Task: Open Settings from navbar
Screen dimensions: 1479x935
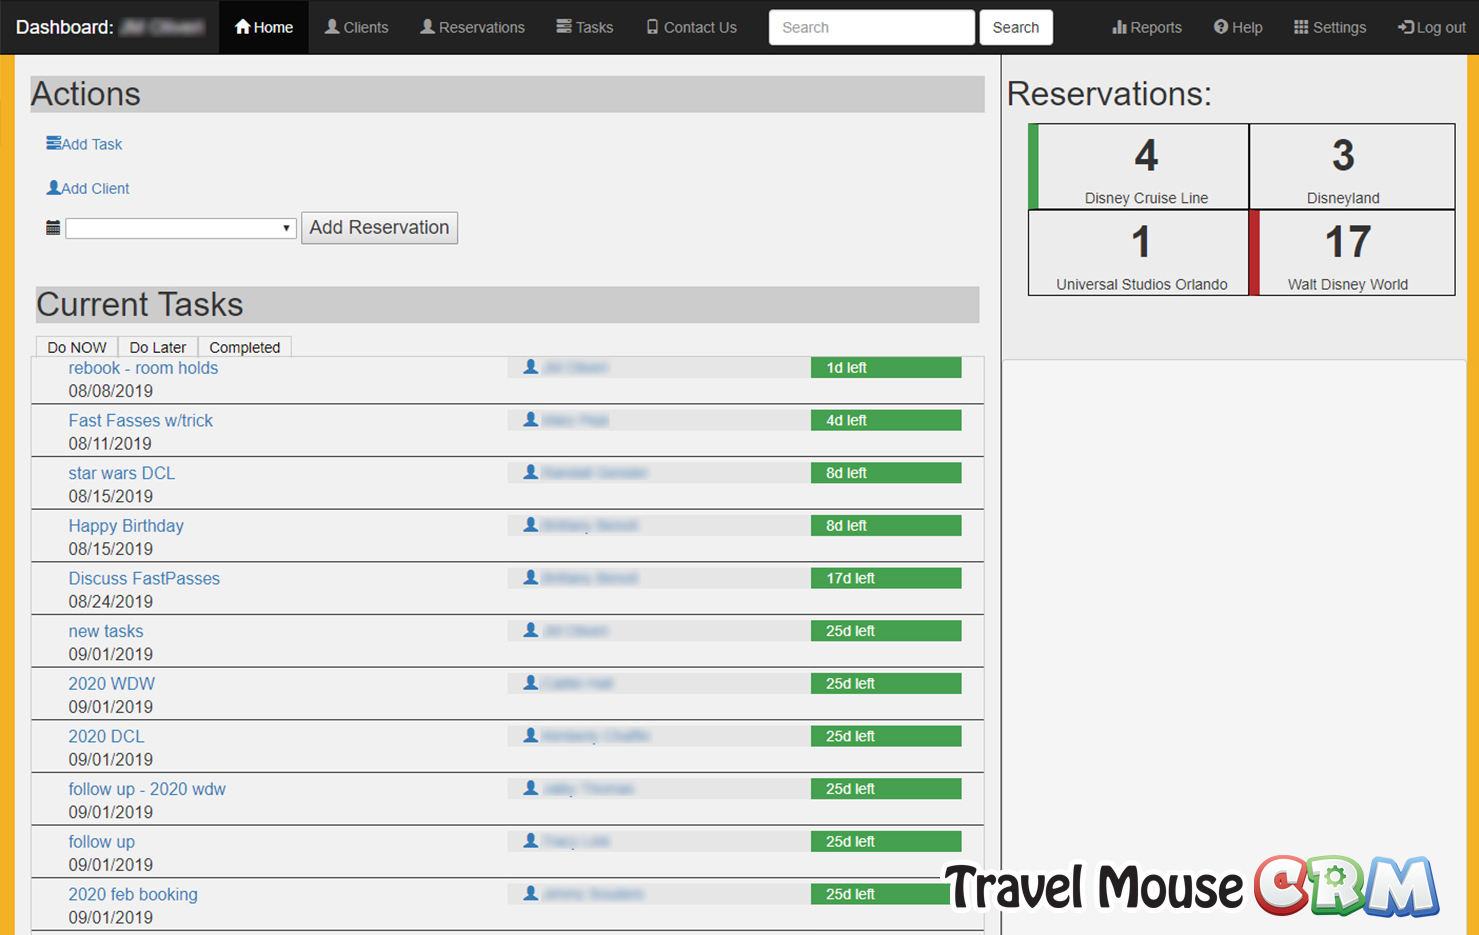Action: pos(1330,27)
